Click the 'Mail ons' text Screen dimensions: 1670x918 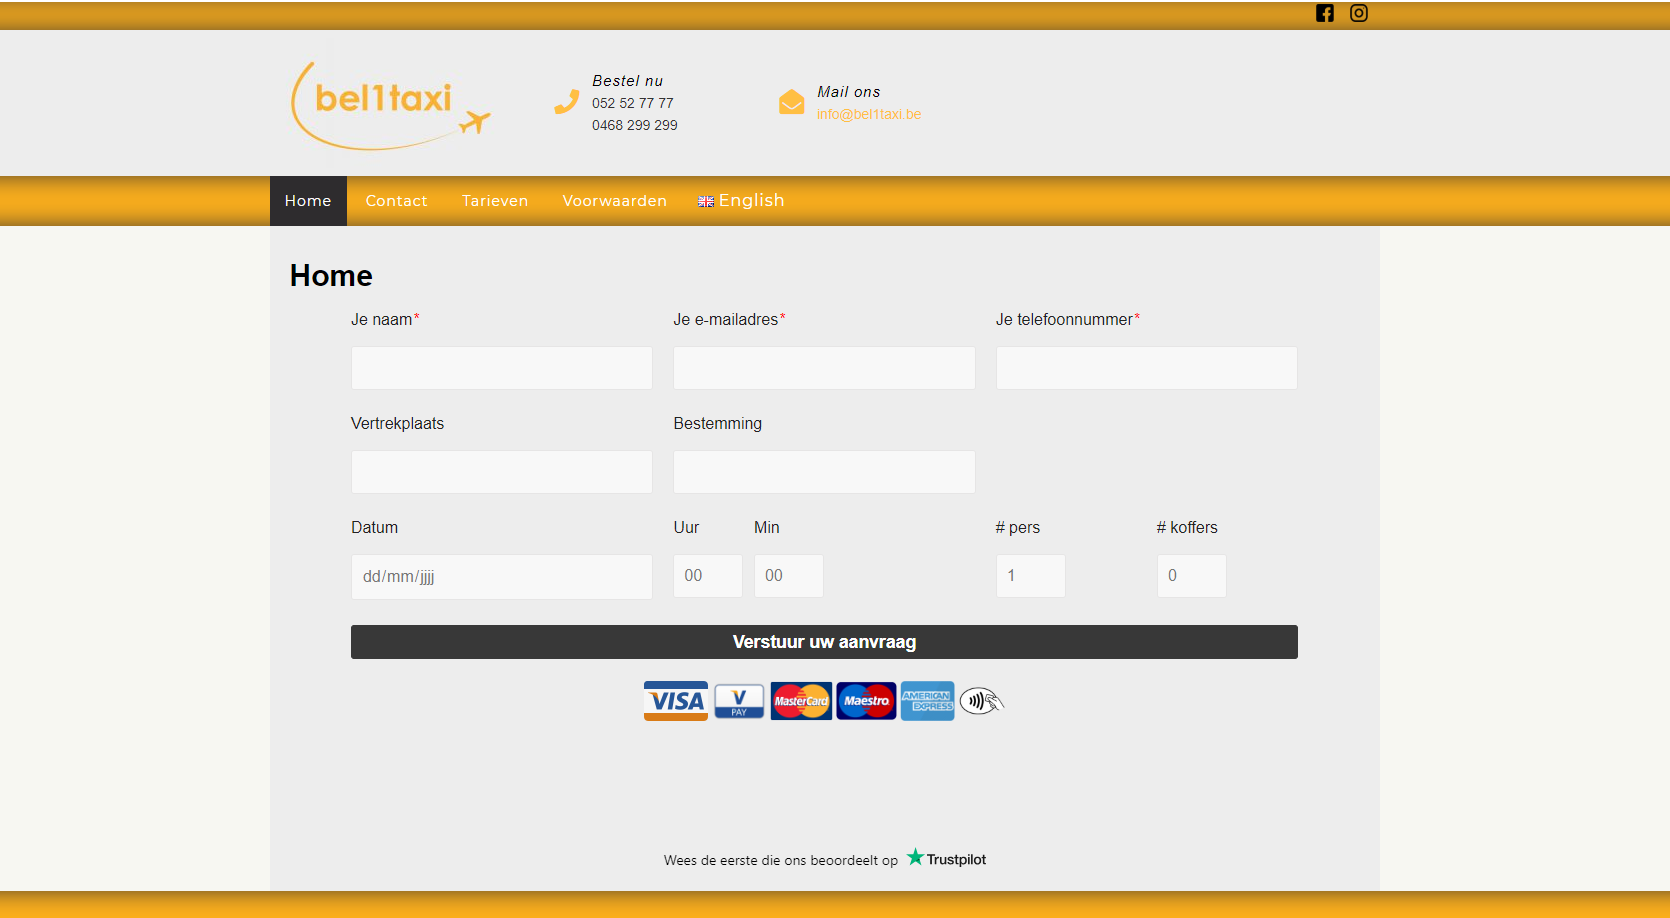click(849, 92)
